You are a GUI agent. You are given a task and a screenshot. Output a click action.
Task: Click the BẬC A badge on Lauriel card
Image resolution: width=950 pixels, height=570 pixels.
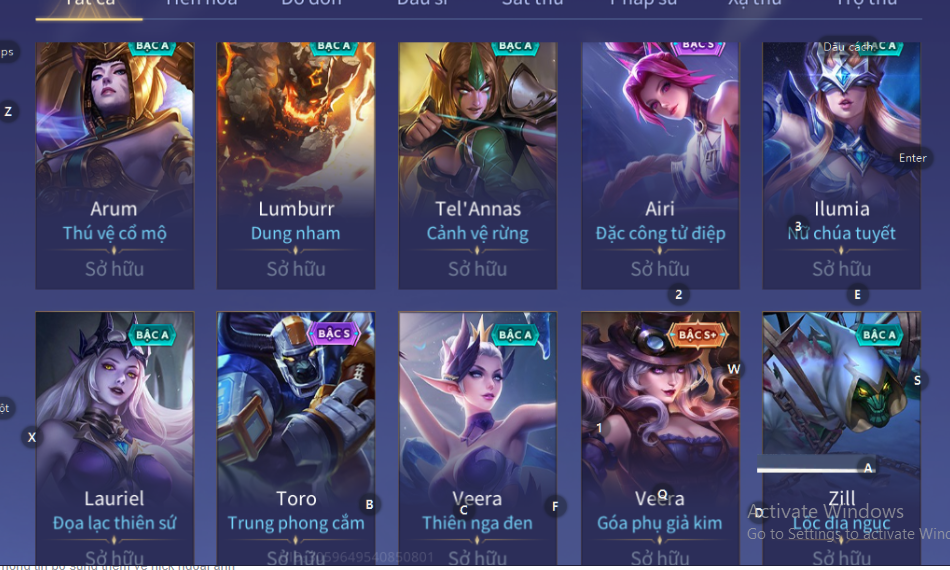point(152,334)
